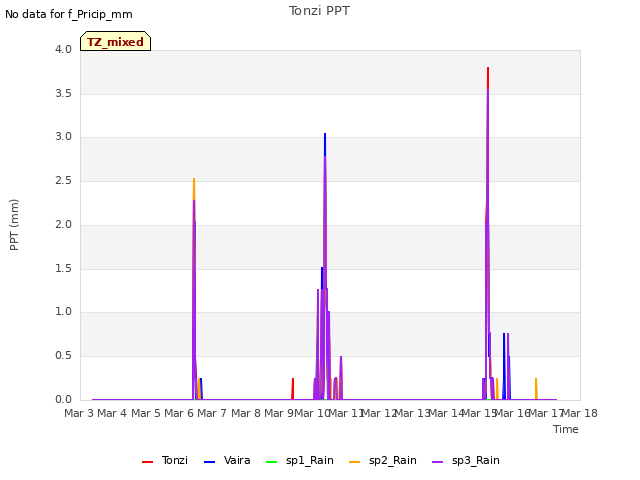Click the Mar 13 x-axis tick label
This screenshot has height=480, width=640.
pos(412,413)
